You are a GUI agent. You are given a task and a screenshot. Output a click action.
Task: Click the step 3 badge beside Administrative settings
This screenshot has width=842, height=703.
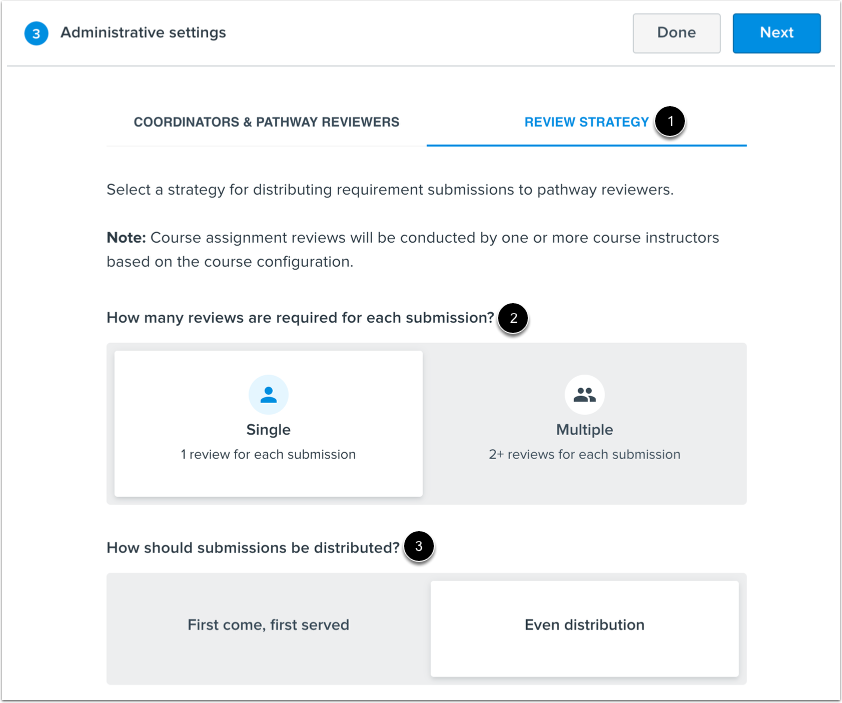pos(37,32)
